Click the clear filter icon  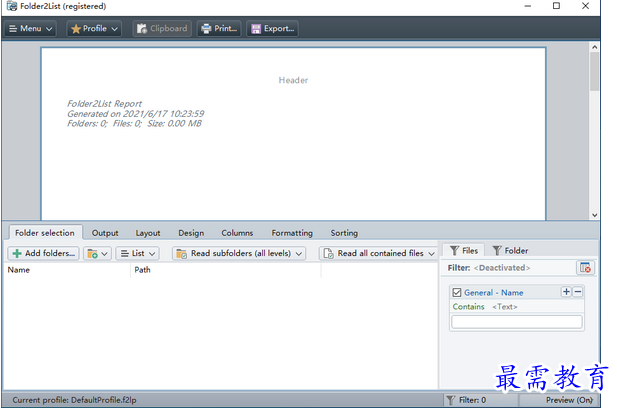click(x=586, y=268)
